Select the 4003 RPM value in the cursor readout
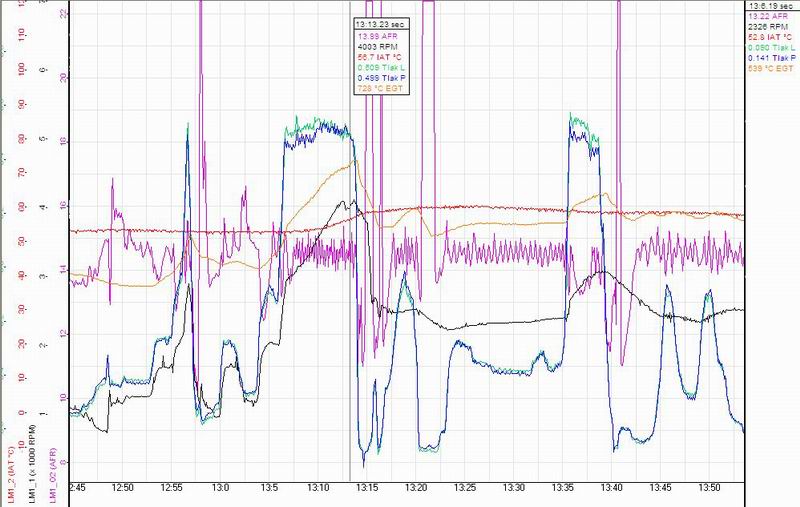This screenshot has height=507, width=800. coord(377,47)
